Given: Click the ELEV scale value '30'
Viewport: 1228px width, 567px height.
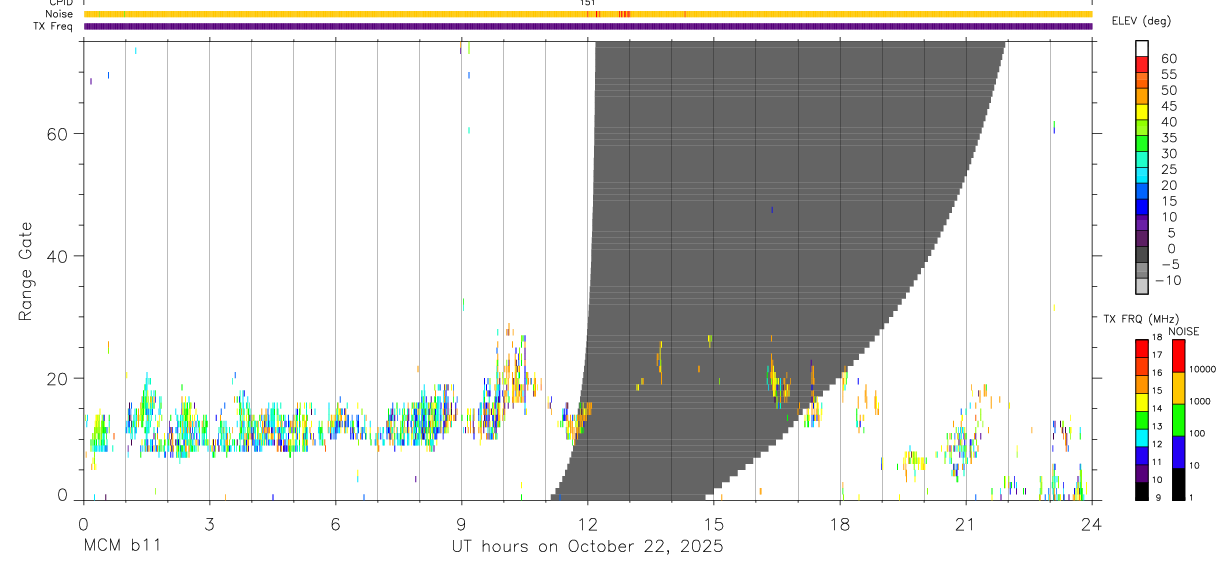Looking at the screenshot, I should click(1168, 153).
